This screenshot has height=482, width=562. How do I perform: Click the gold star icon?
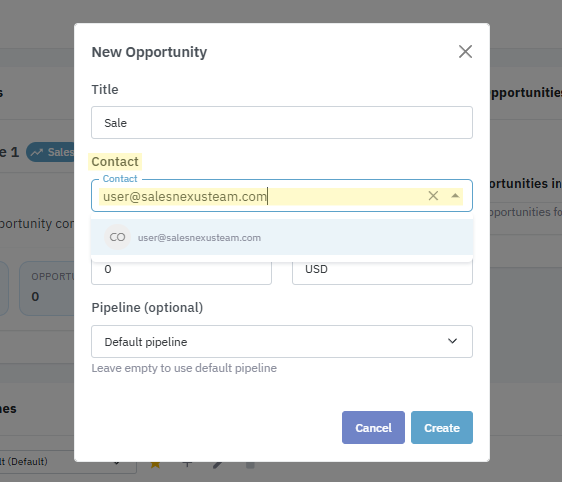click(155, 464)
